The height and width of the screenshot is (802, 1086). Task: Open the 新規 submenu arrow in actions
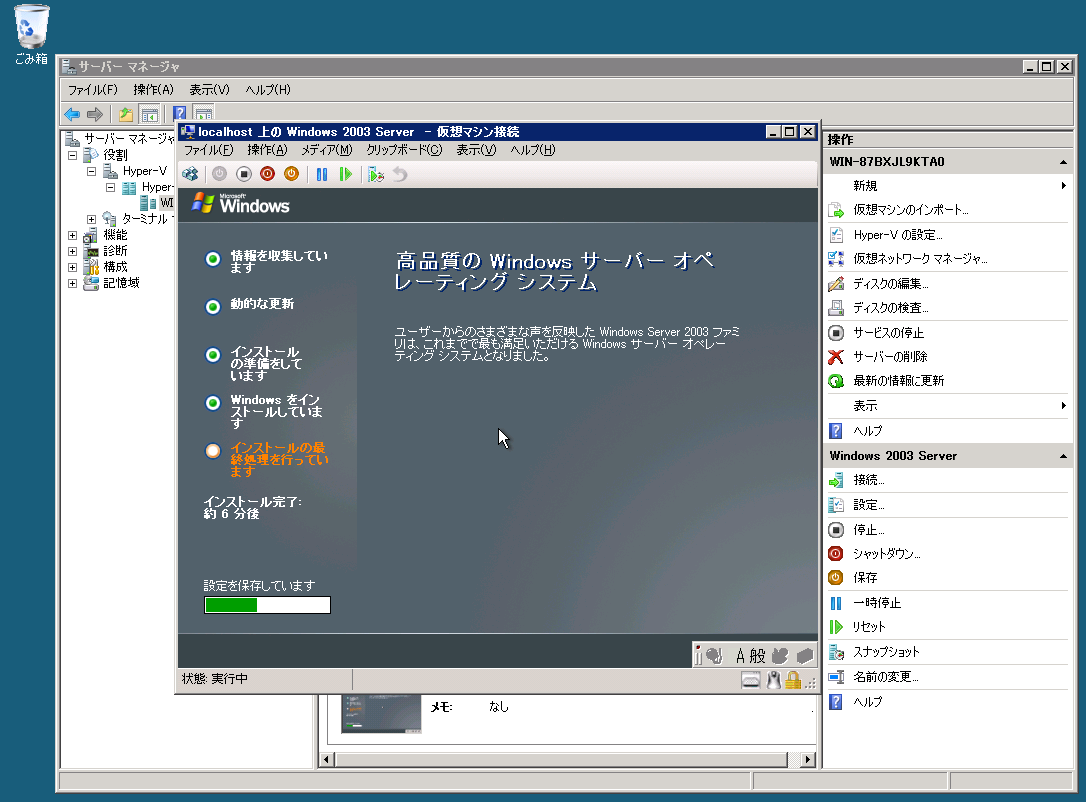pos(1063,186)
